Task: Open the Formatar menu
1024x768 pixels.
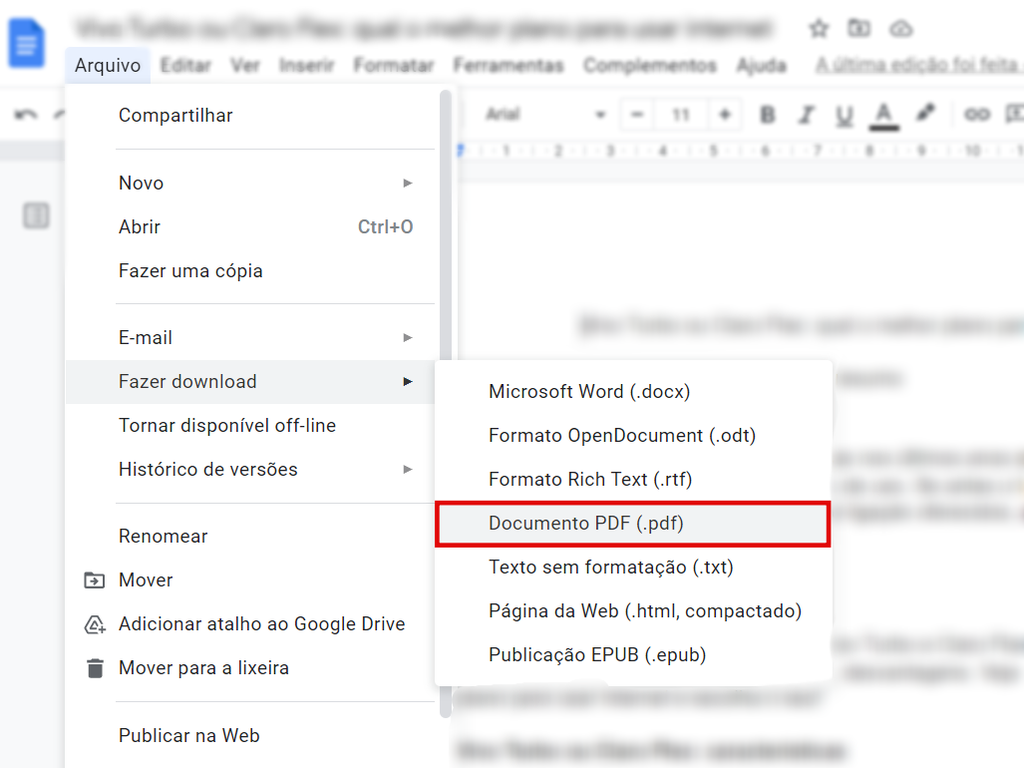Action: click(394, 65)
